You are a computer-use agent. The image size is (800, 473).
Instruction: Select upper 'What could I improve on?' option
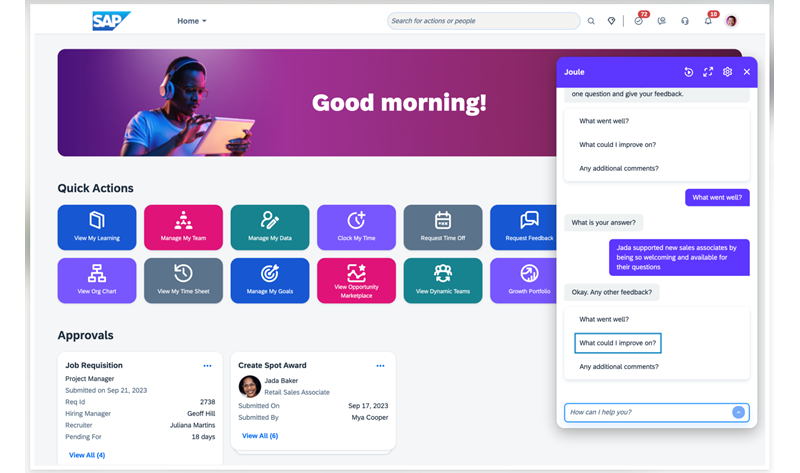[x=617, y=144]
